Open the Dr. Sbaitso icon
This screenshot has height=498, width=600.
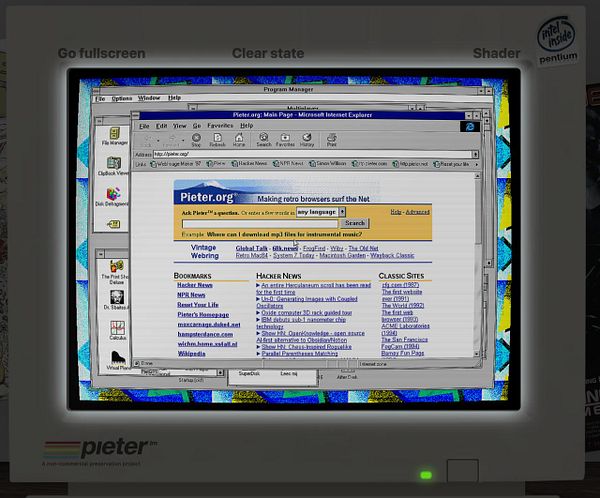[x=117, y=300]
